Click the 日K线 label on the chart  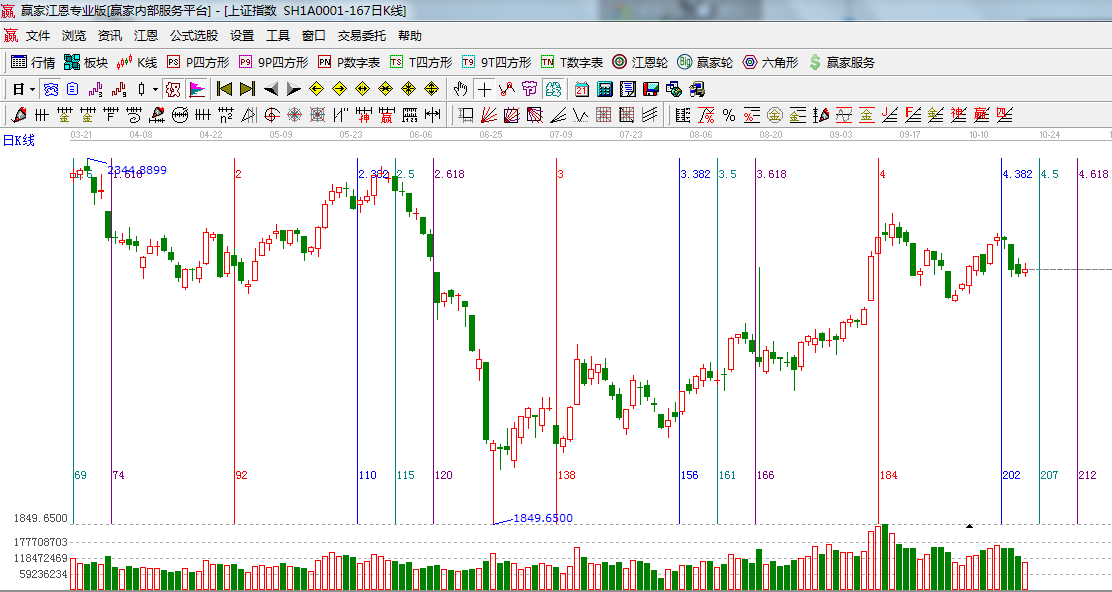[18, 141]
